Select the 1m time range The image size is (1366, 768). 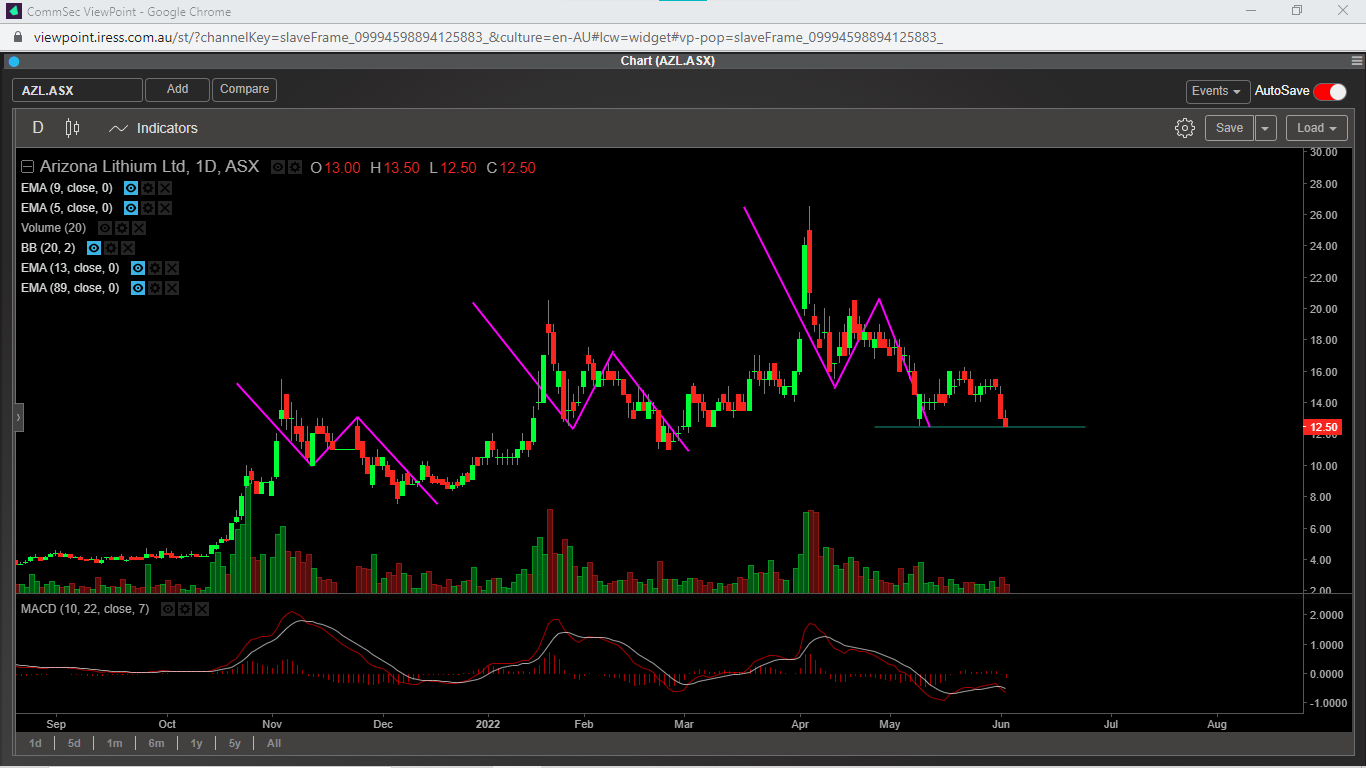115,743
